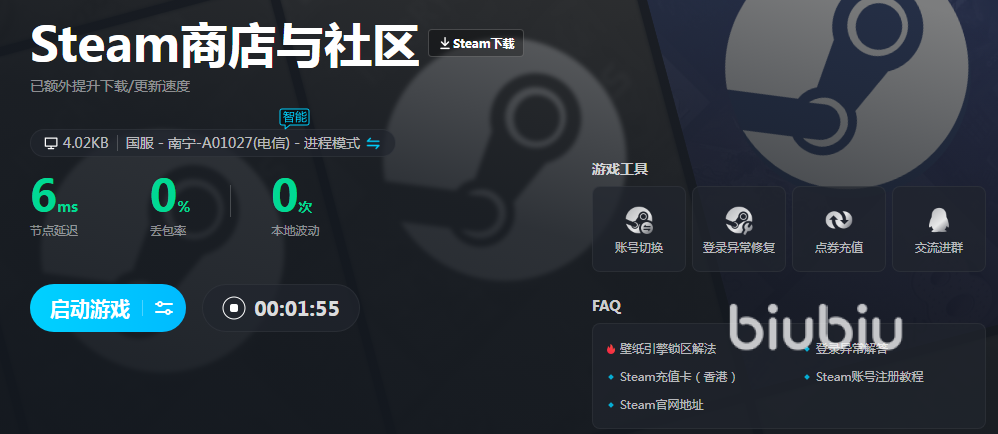Screen dimensions: 998x434
Task: Click the 智能 smart mode badge
Action: pyautogui.click(x=295, y=118)
